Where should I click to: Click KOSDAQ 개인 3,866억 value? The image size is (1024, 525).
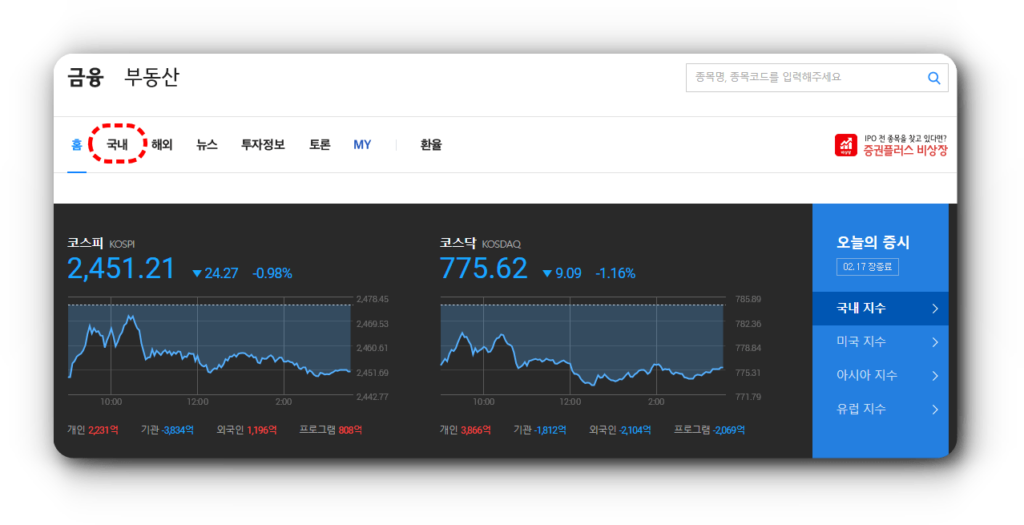[x=475, y=430]
